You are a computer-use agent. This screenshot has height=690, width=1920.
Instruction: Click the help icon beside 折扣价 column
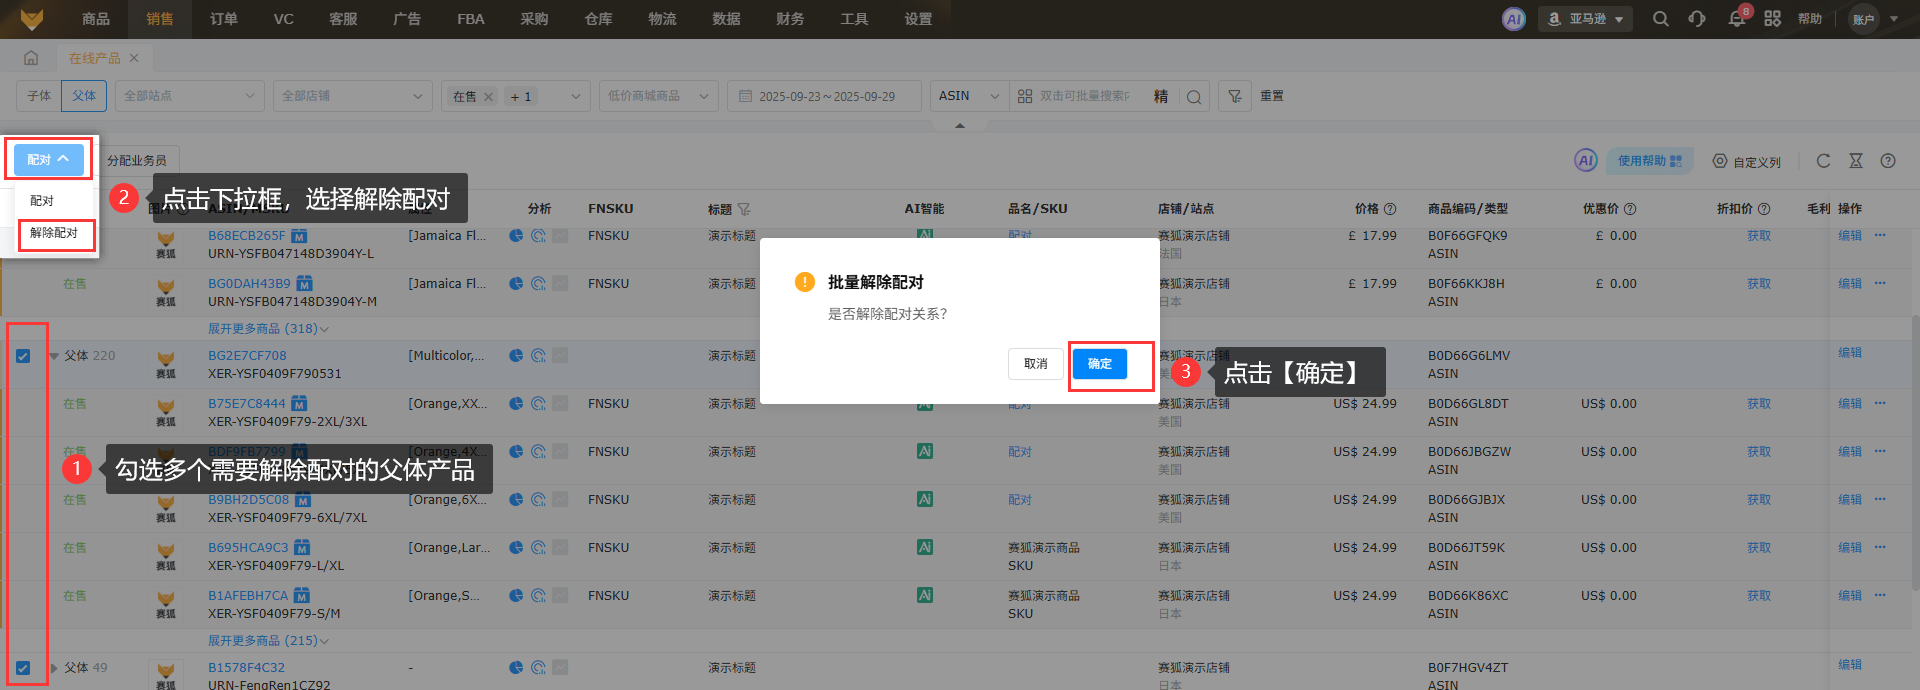click(1764, 209)
